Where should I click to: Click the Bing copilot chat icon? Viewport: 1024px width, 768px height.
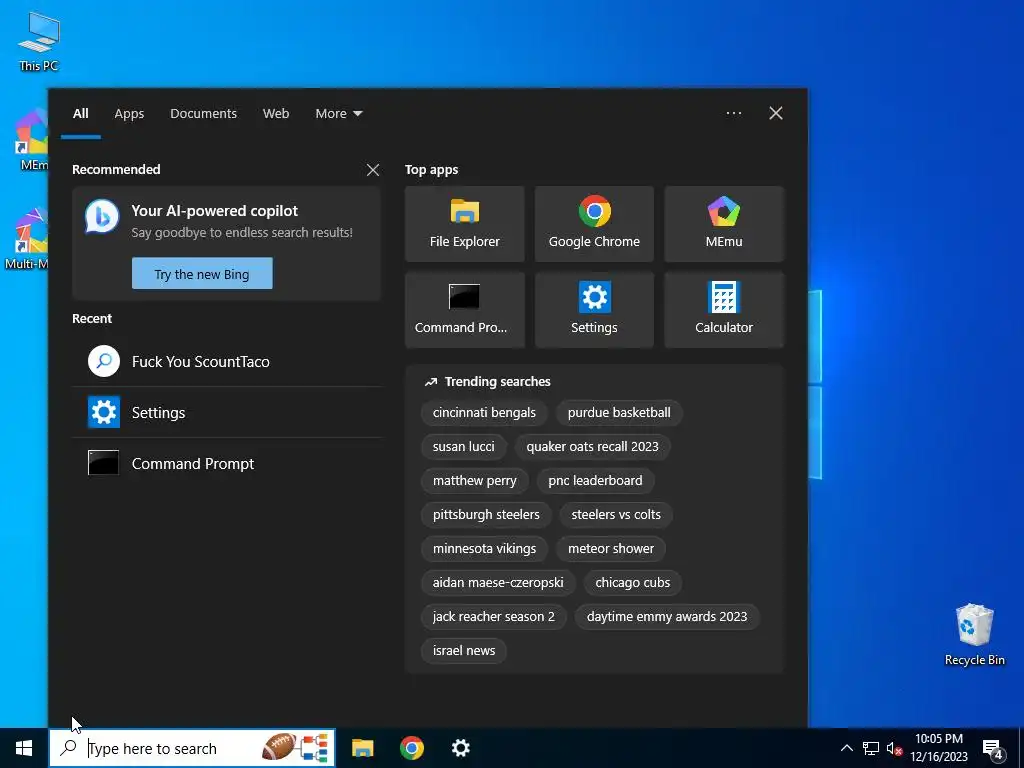(x=102, y=217)
